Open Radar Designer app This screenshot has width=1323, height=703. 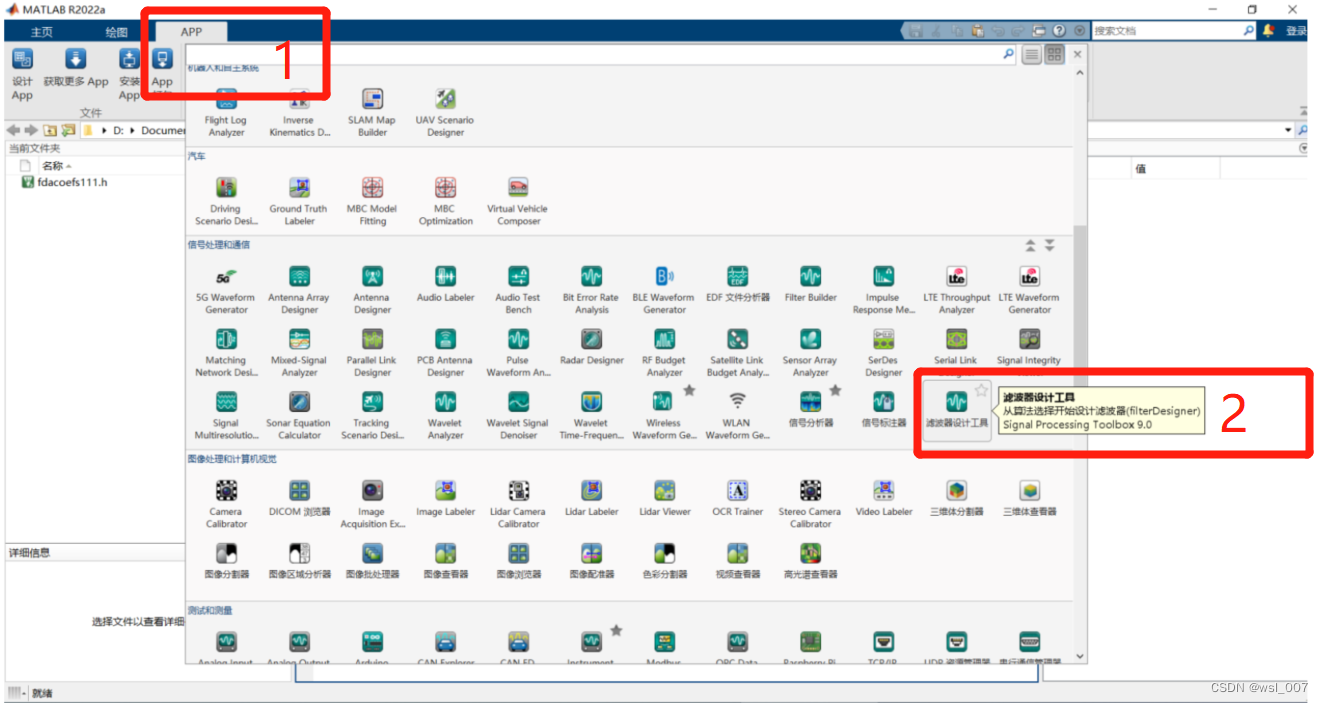(x=591, y=347)
